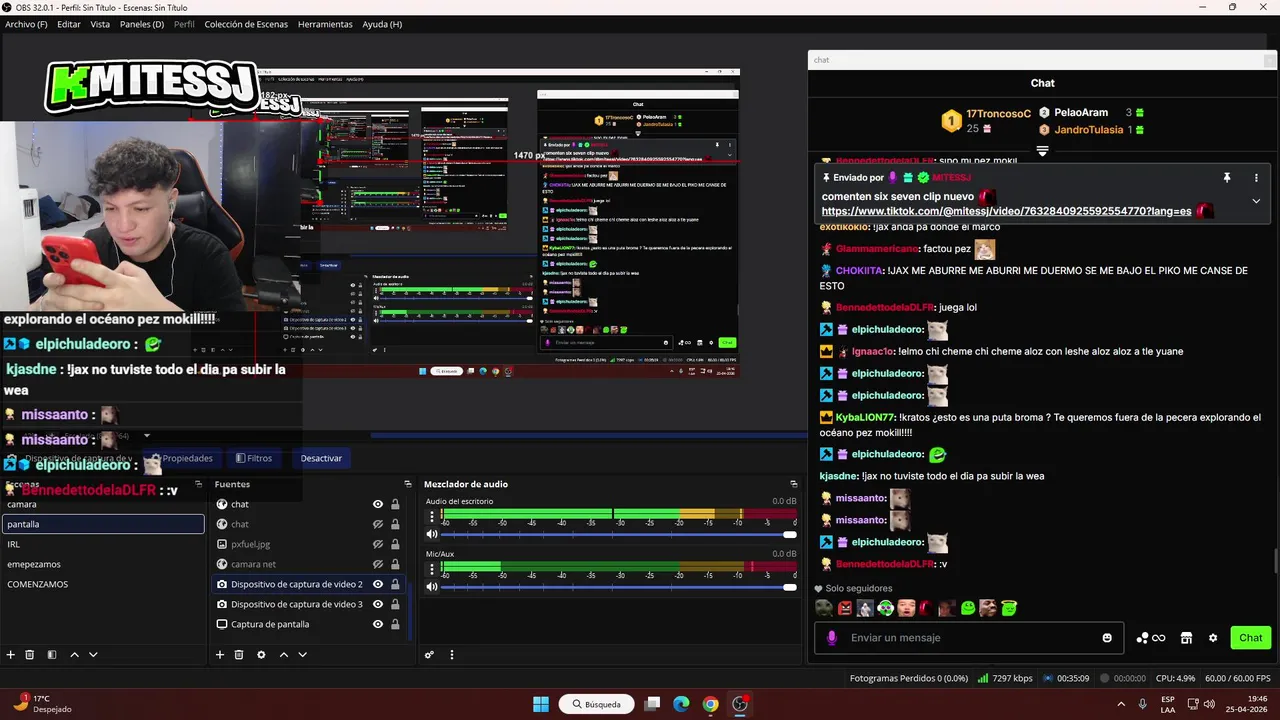The image size is (1280, 720).
Task: Pop out the Mezclador de audio dock
Action: [x=793, y=484]
